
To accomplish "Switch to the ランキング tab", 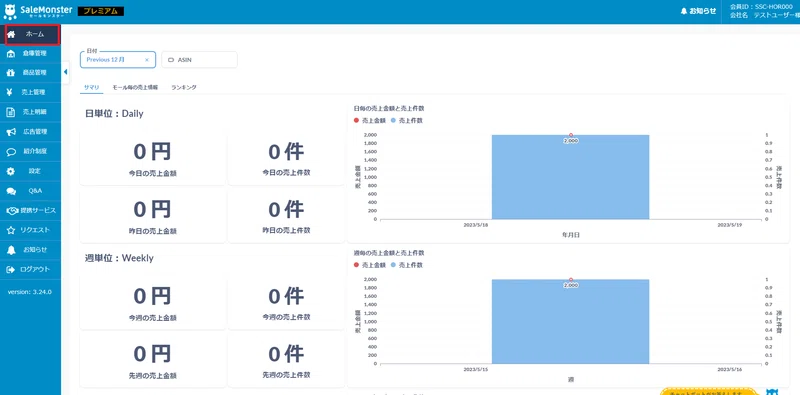I will [184, 87].
